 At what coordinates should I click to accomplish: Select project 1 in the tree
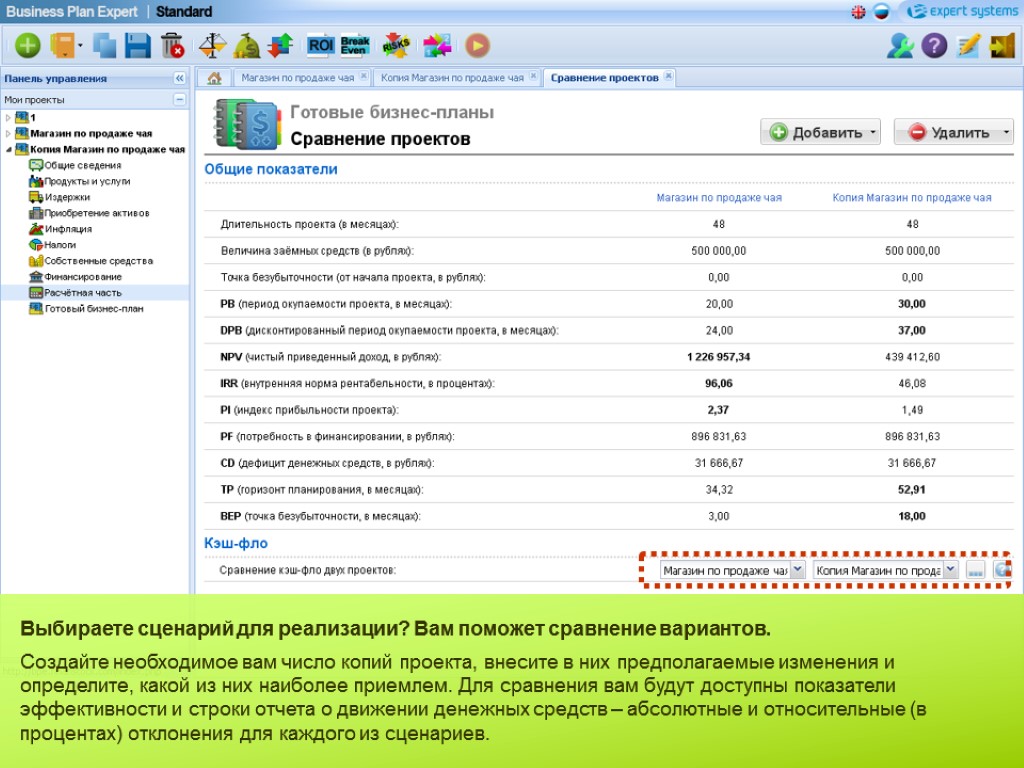coord(32,118)
